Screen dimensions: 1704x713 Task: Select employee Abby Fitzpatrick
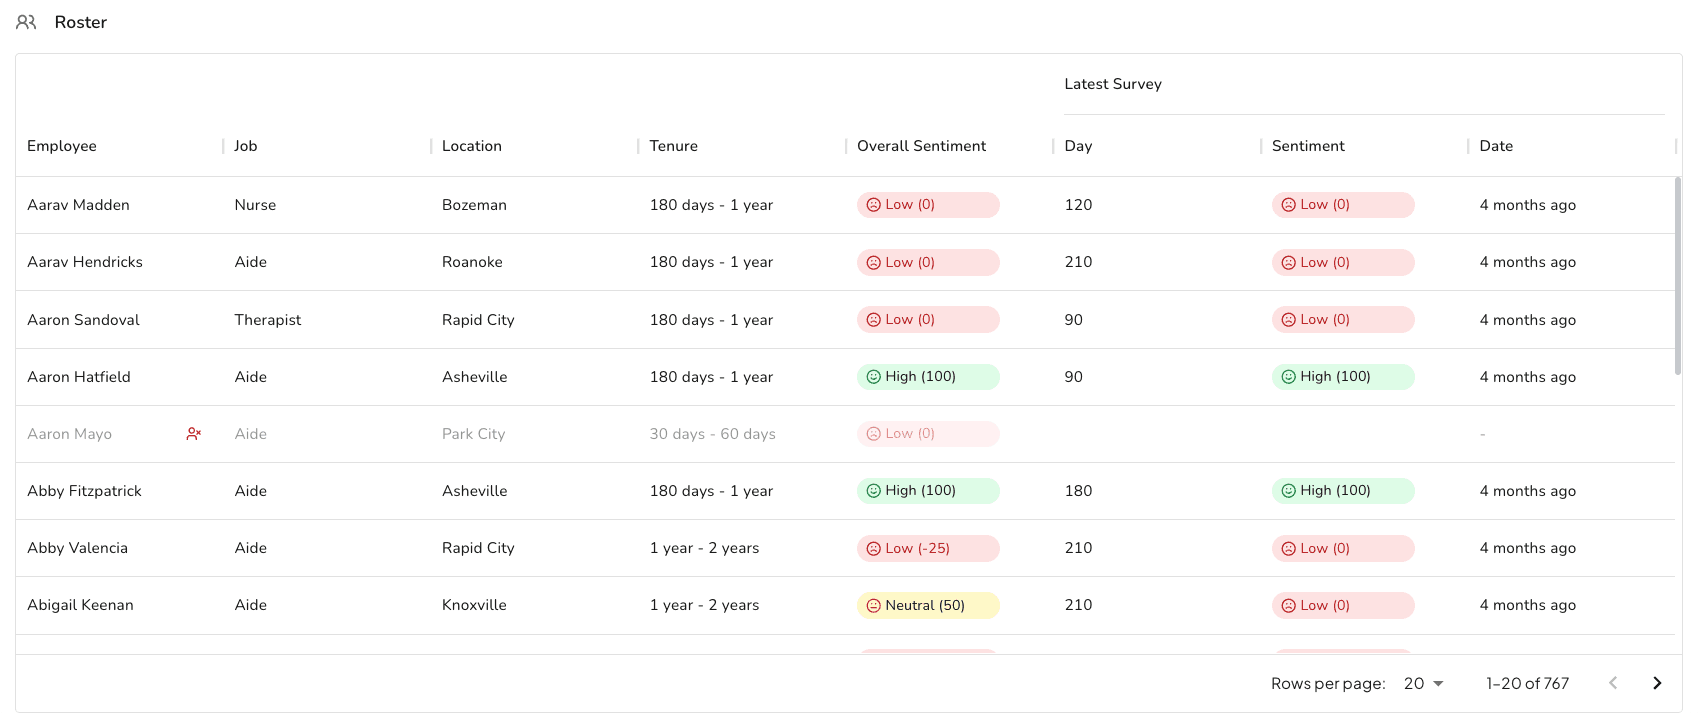pyautogui.click(x=84, y=491)
